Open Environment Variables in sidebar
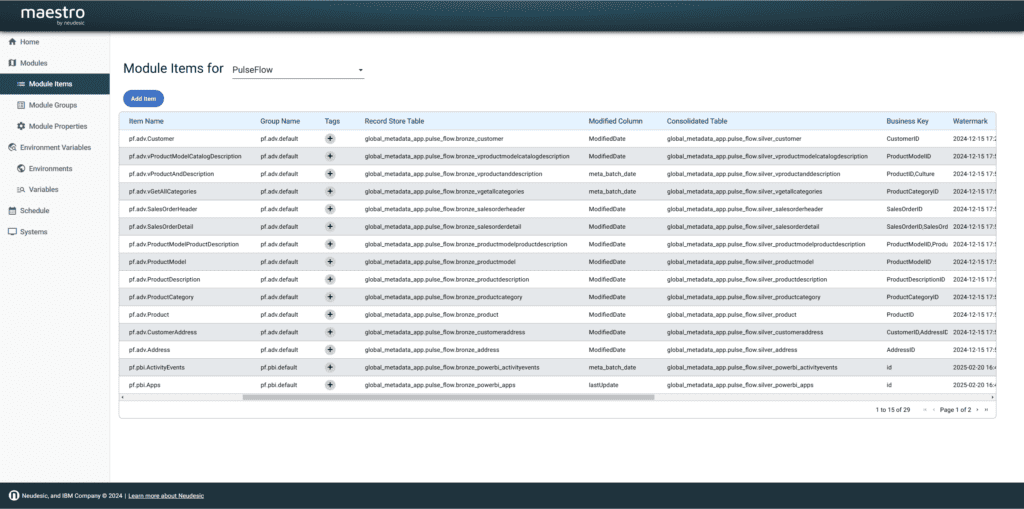1024x509 pixels. [55, 147]
